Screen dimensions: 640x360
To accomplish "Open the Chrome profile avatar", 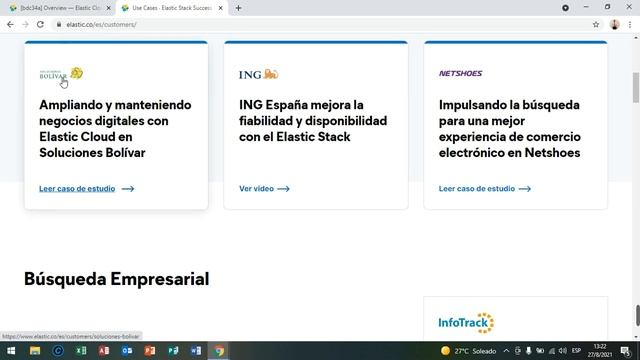I will (614, 24).
